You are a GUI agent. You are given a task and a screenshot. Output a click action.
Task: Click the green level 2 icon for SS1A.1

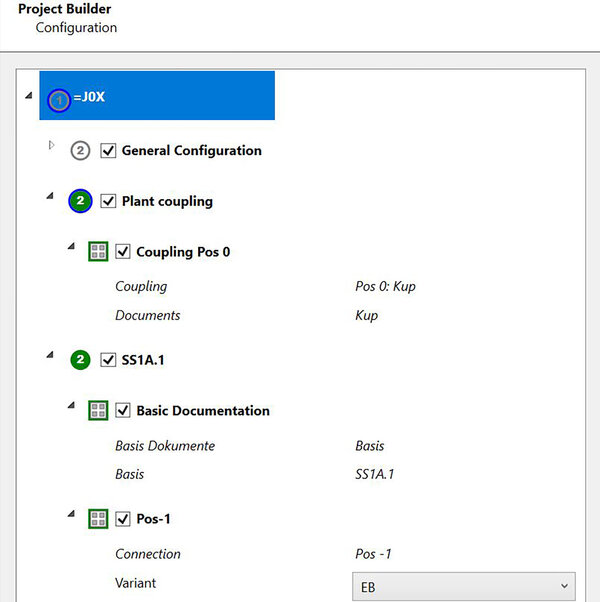(x=80, y=359)
